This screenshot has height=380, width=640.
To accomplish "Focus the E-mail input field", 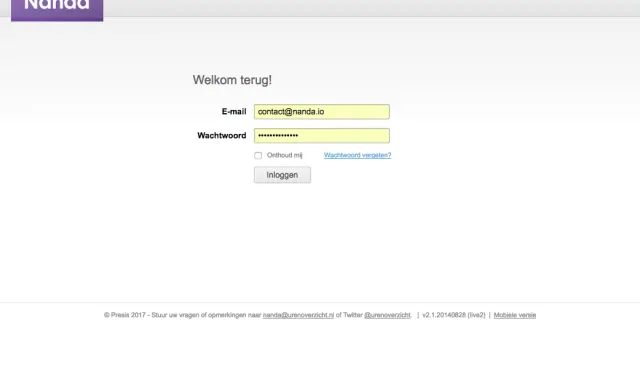I will (322, 112).
